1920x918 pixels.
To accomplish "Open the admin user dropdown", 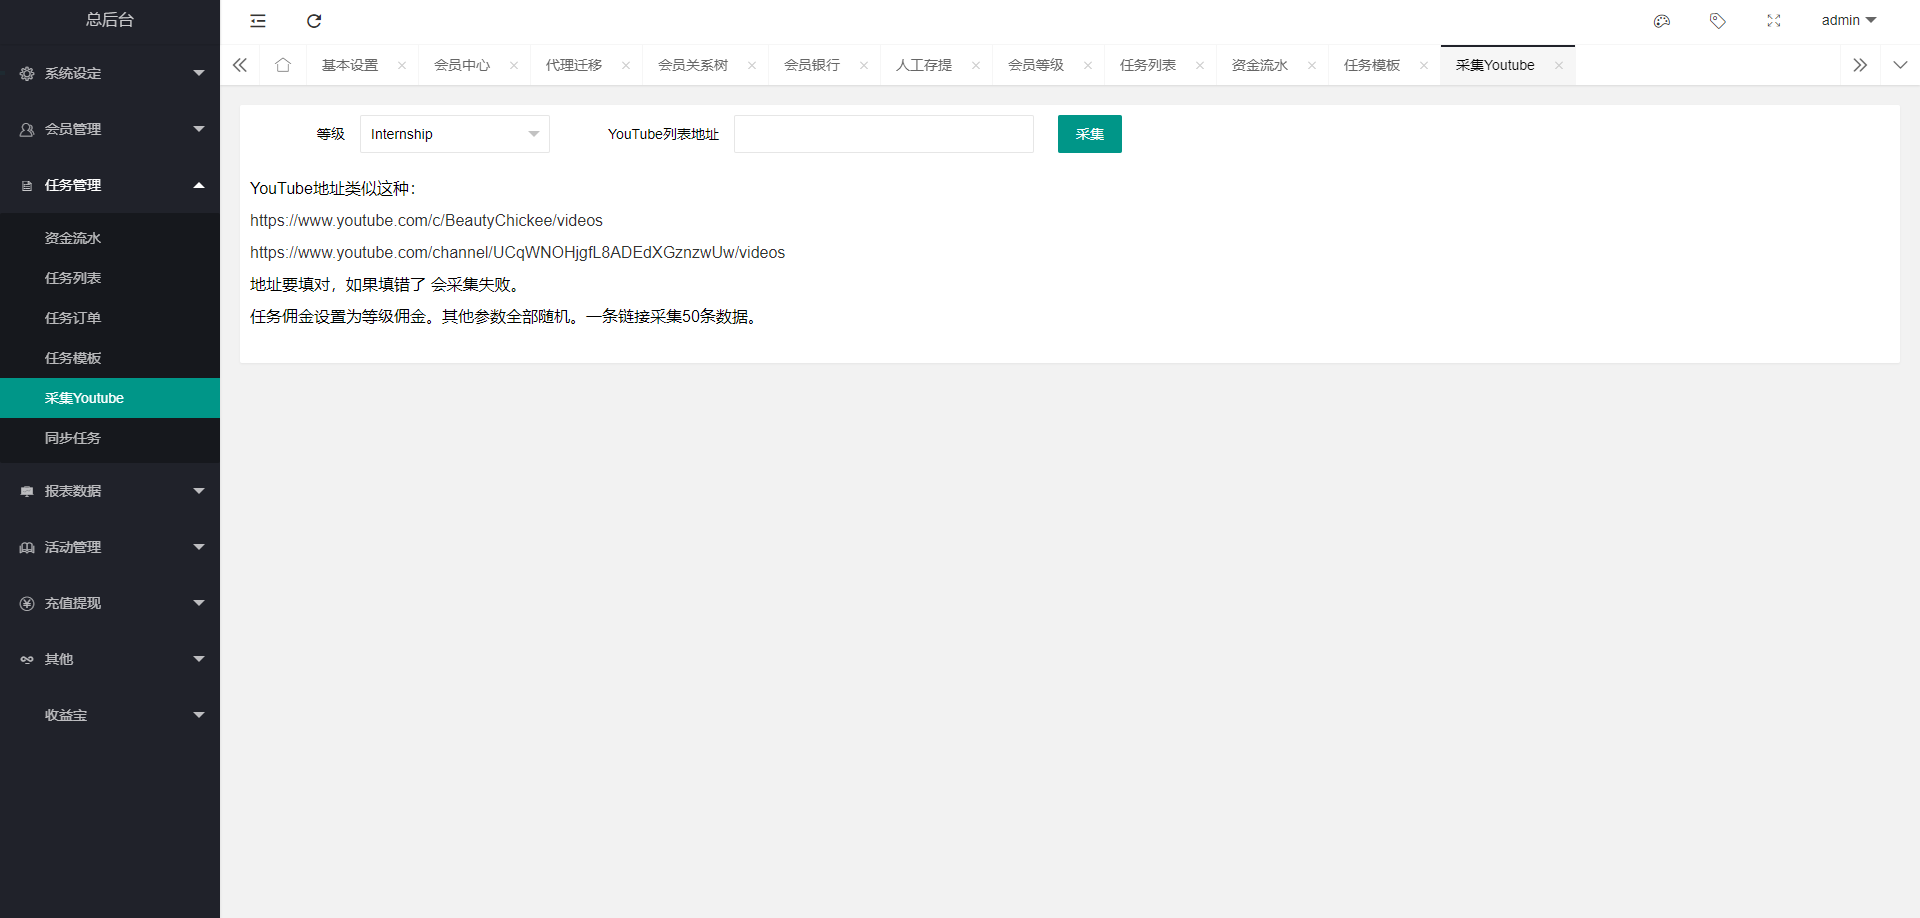I will click(1848, 21).
